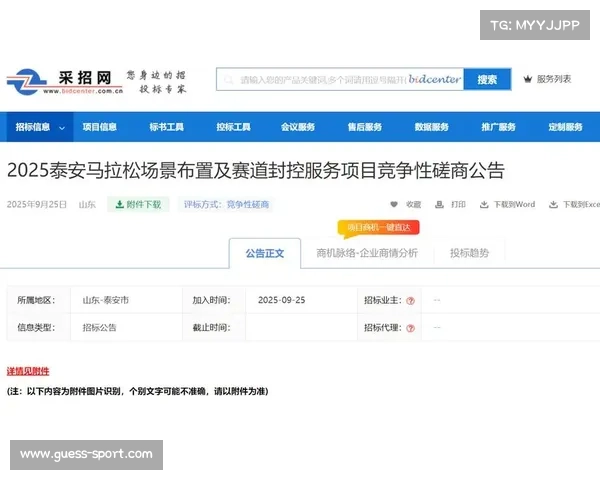600x480 pixels.
Task: Click the heart 收藏 icon
Action: [394, 204]
